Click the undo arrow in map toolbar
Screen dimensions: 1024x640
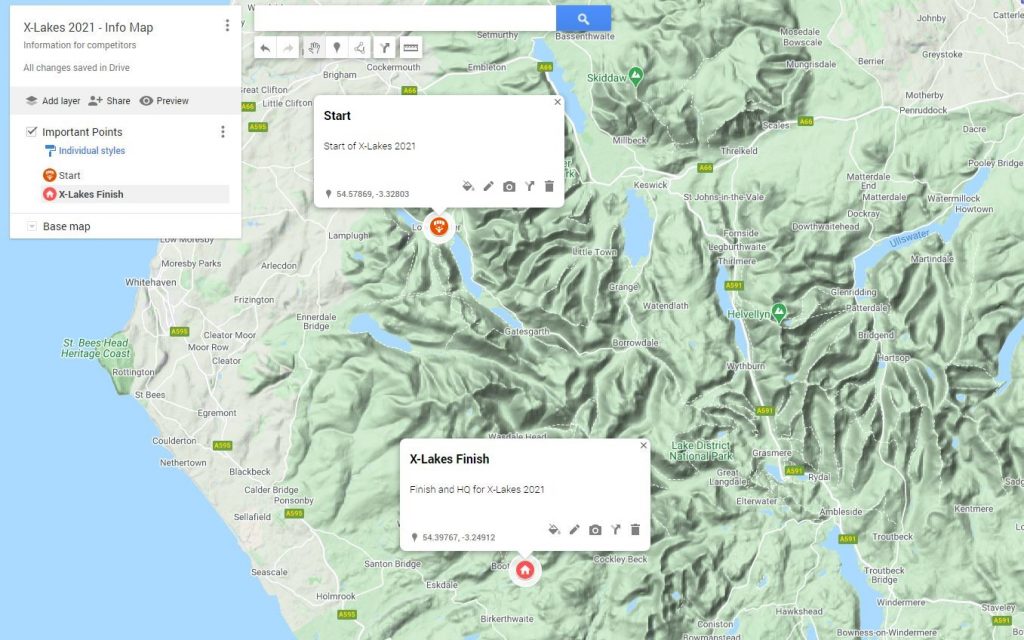point(265,48)
